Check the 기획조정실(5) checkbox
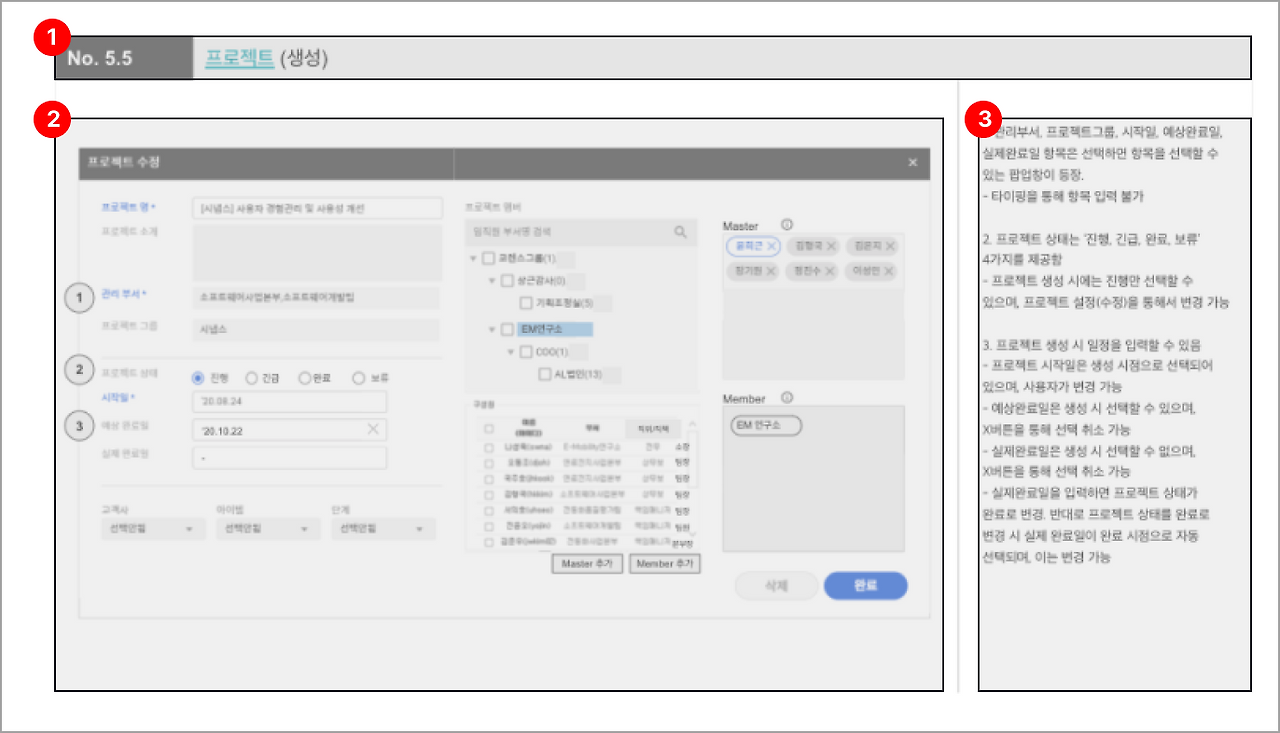The width and height of the screenshot is (1280, 733). pos(527,301)
